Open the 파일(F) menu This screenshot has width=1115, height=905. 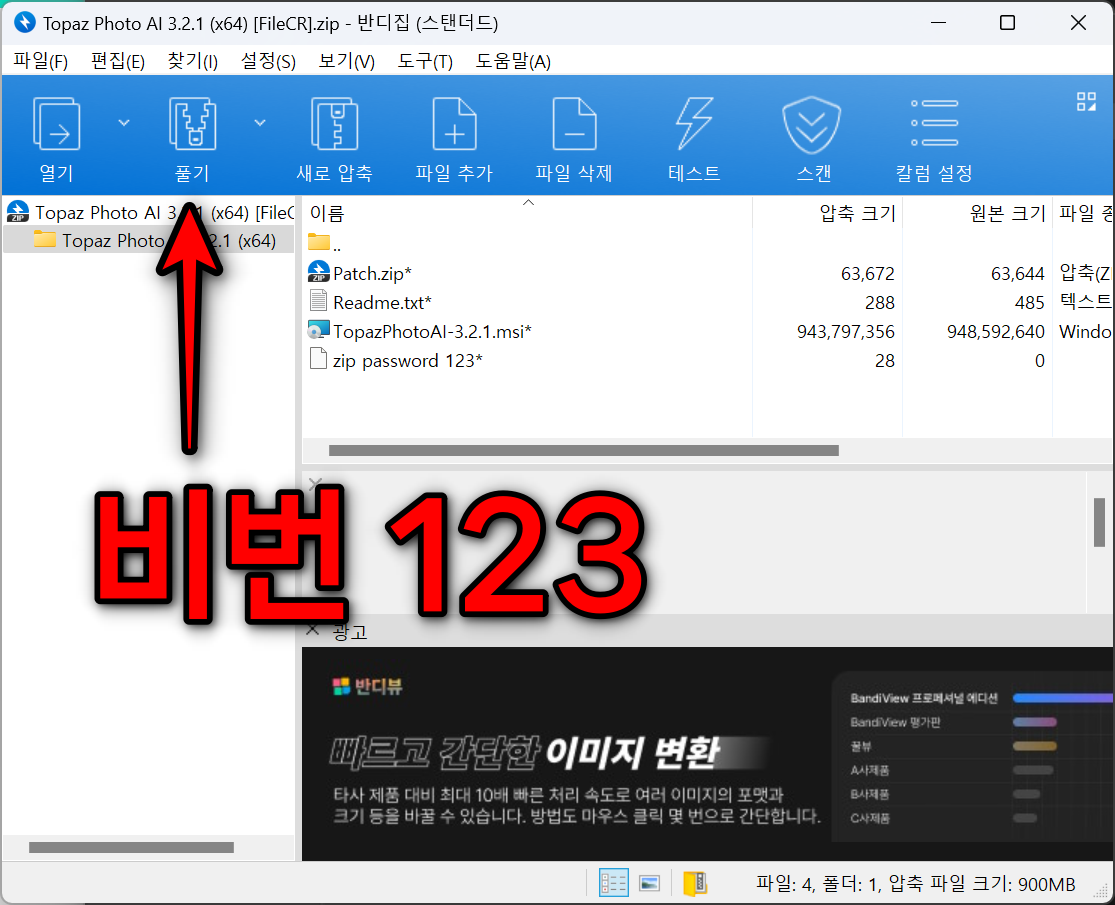pos(41,61)
